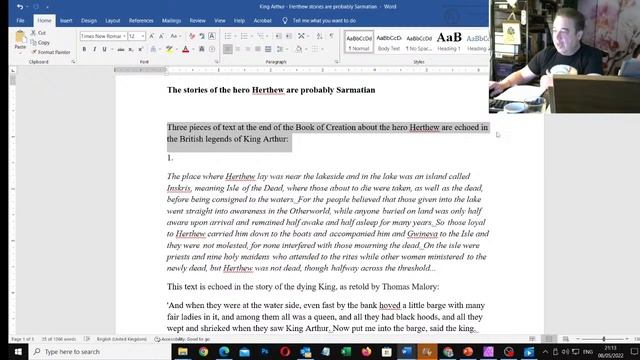Image resolution: width=640 pixels, height=360 pixels.
Task: Decrease the font size
Action: tap(162, 36)
